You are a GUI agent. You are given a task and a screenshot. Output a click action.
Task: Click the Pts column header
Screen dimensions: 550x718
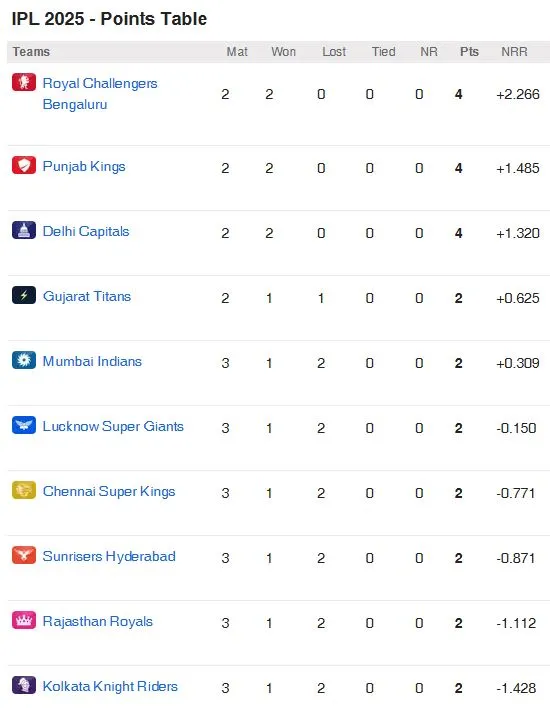point(469,52)
